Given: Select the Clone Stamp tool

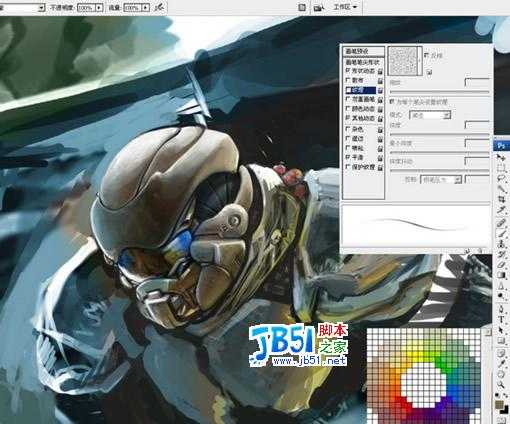Looking at the screenshot, I should [x=502, y=244].
